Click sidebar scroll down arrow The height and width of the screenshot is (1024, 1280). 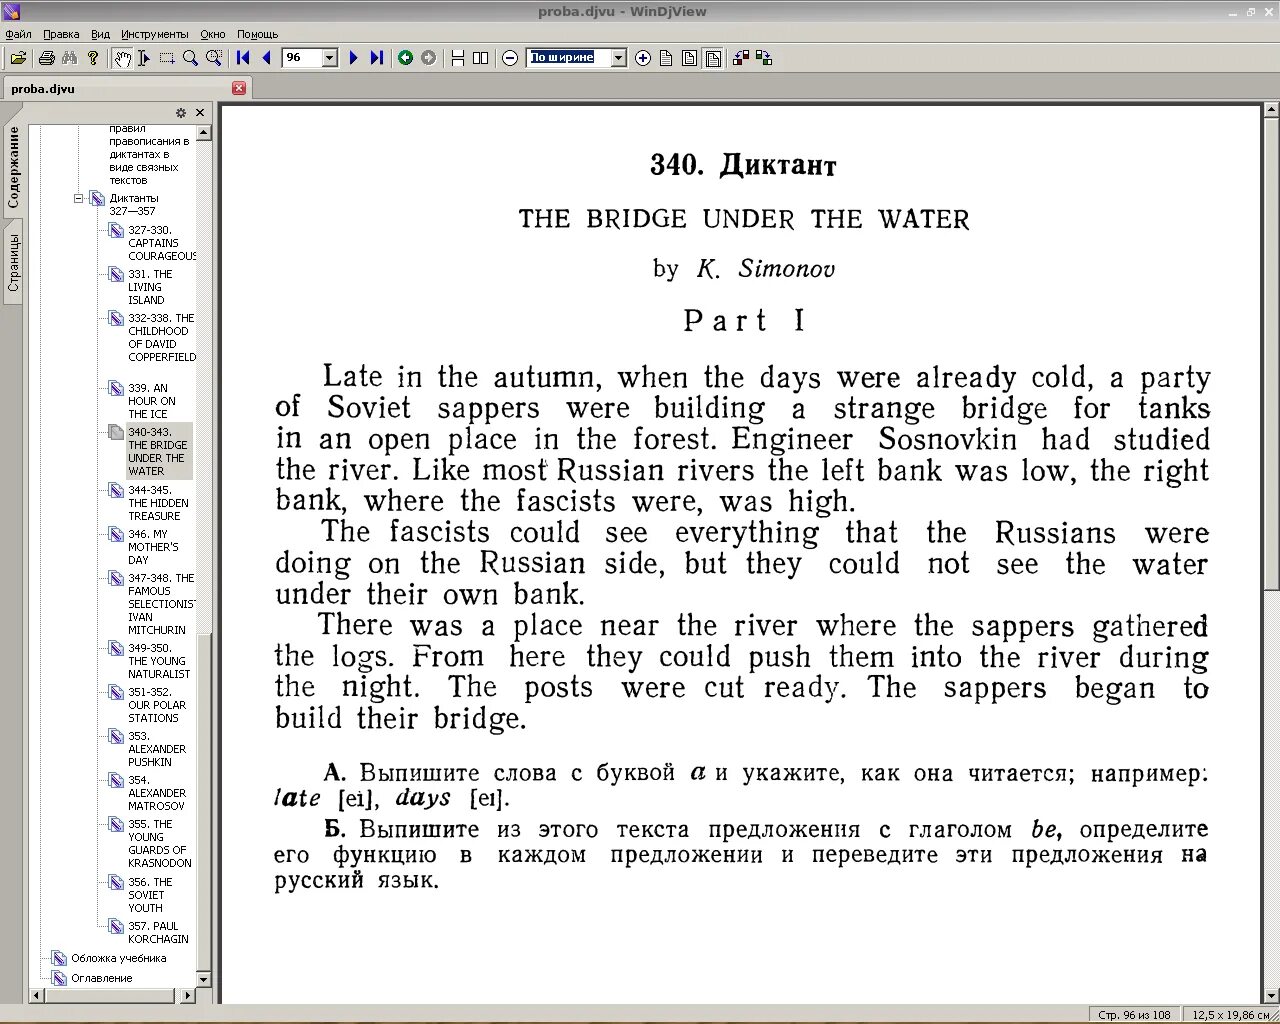204,980
